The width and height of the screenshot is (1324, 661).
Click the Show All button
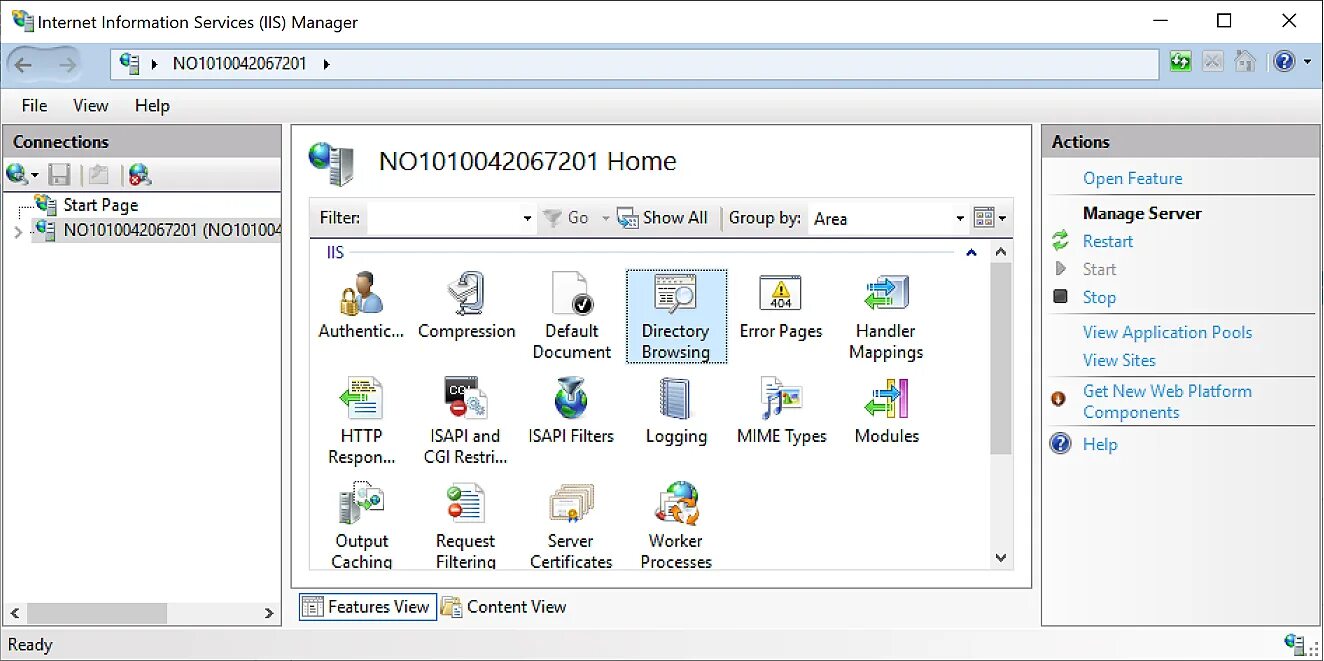point(663,218)
